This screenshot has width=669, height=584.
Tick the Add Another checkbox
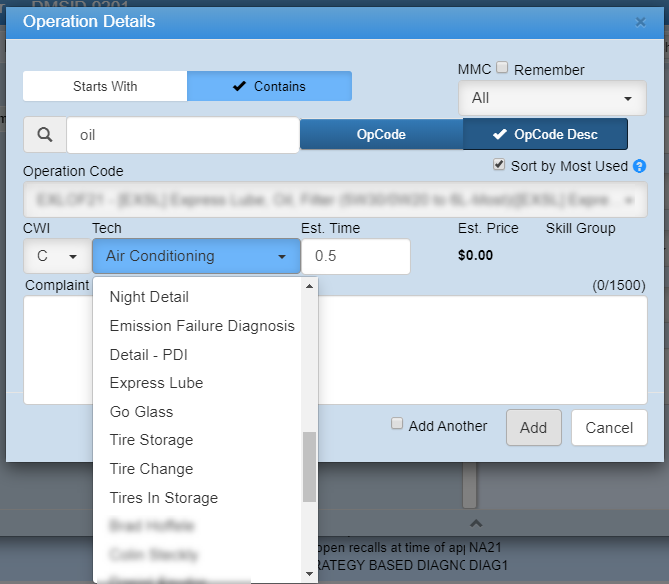(397, 424)
